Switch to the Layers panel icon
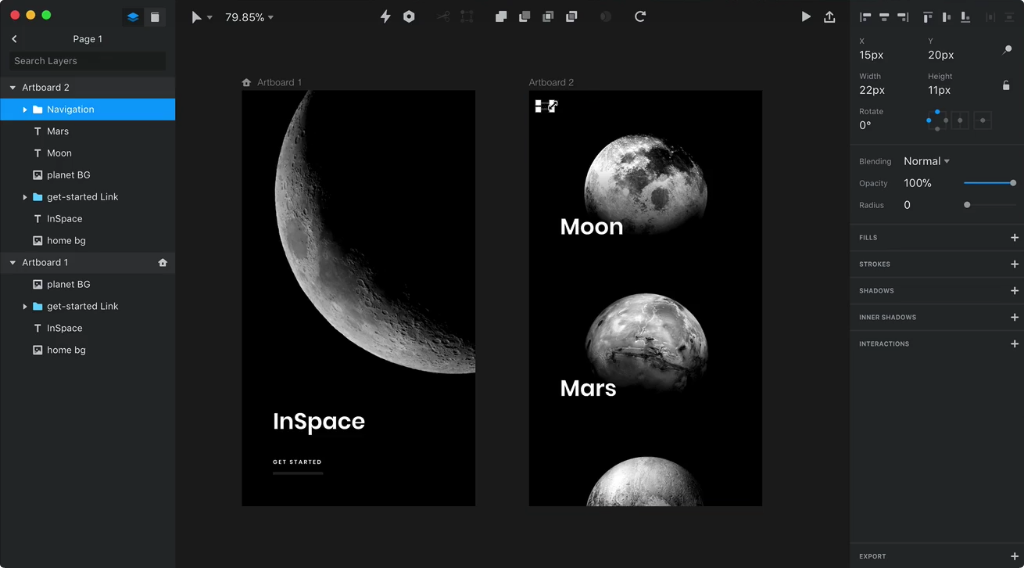 [133, 17]
